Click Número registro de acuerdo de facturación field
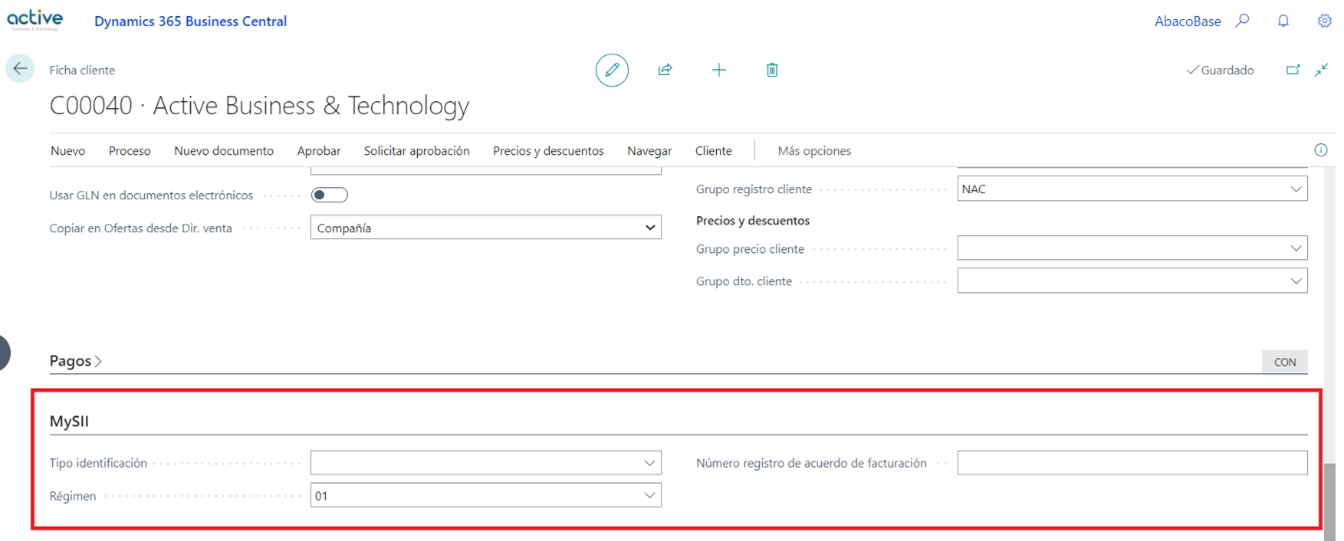This screenshot has width=1344, height=541. click(1132, 463)
